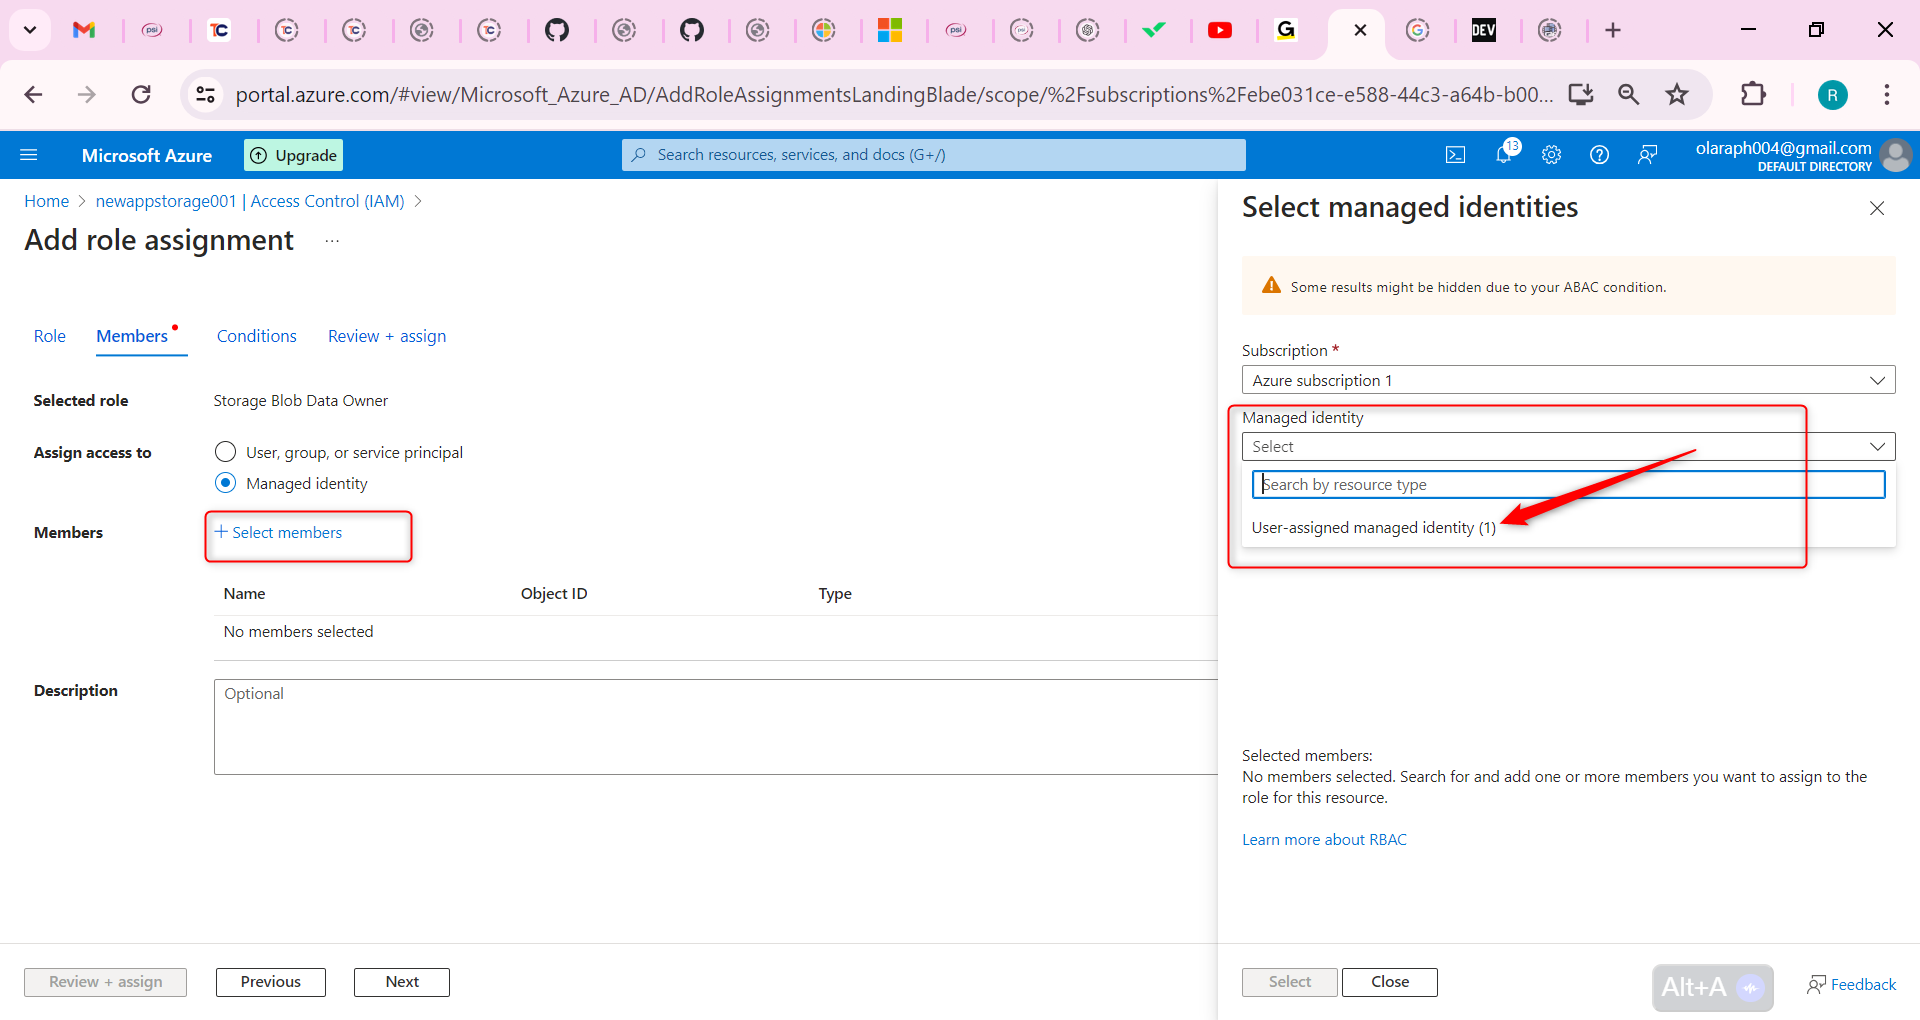Click the Learn more about RBAC link
This screenshot has width=1920, height=1020.
tap(1323, 839)
